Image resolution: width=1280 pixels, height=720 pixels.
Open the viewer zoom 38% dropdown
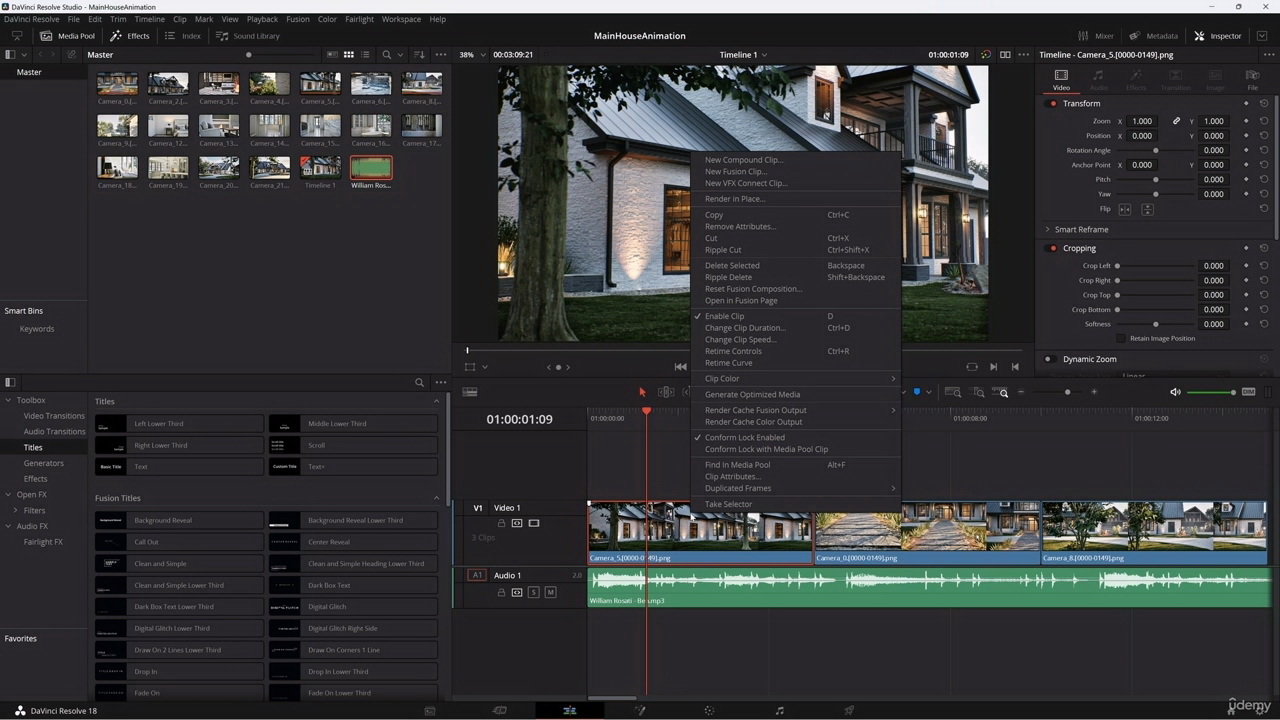point(472,55)
